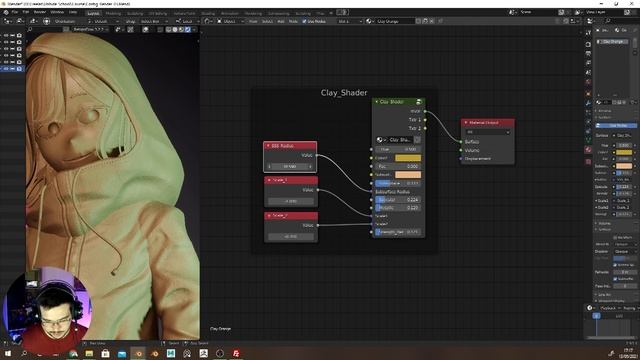Collapse the Scale_1 node
The image size is (640, 360).
269,180
